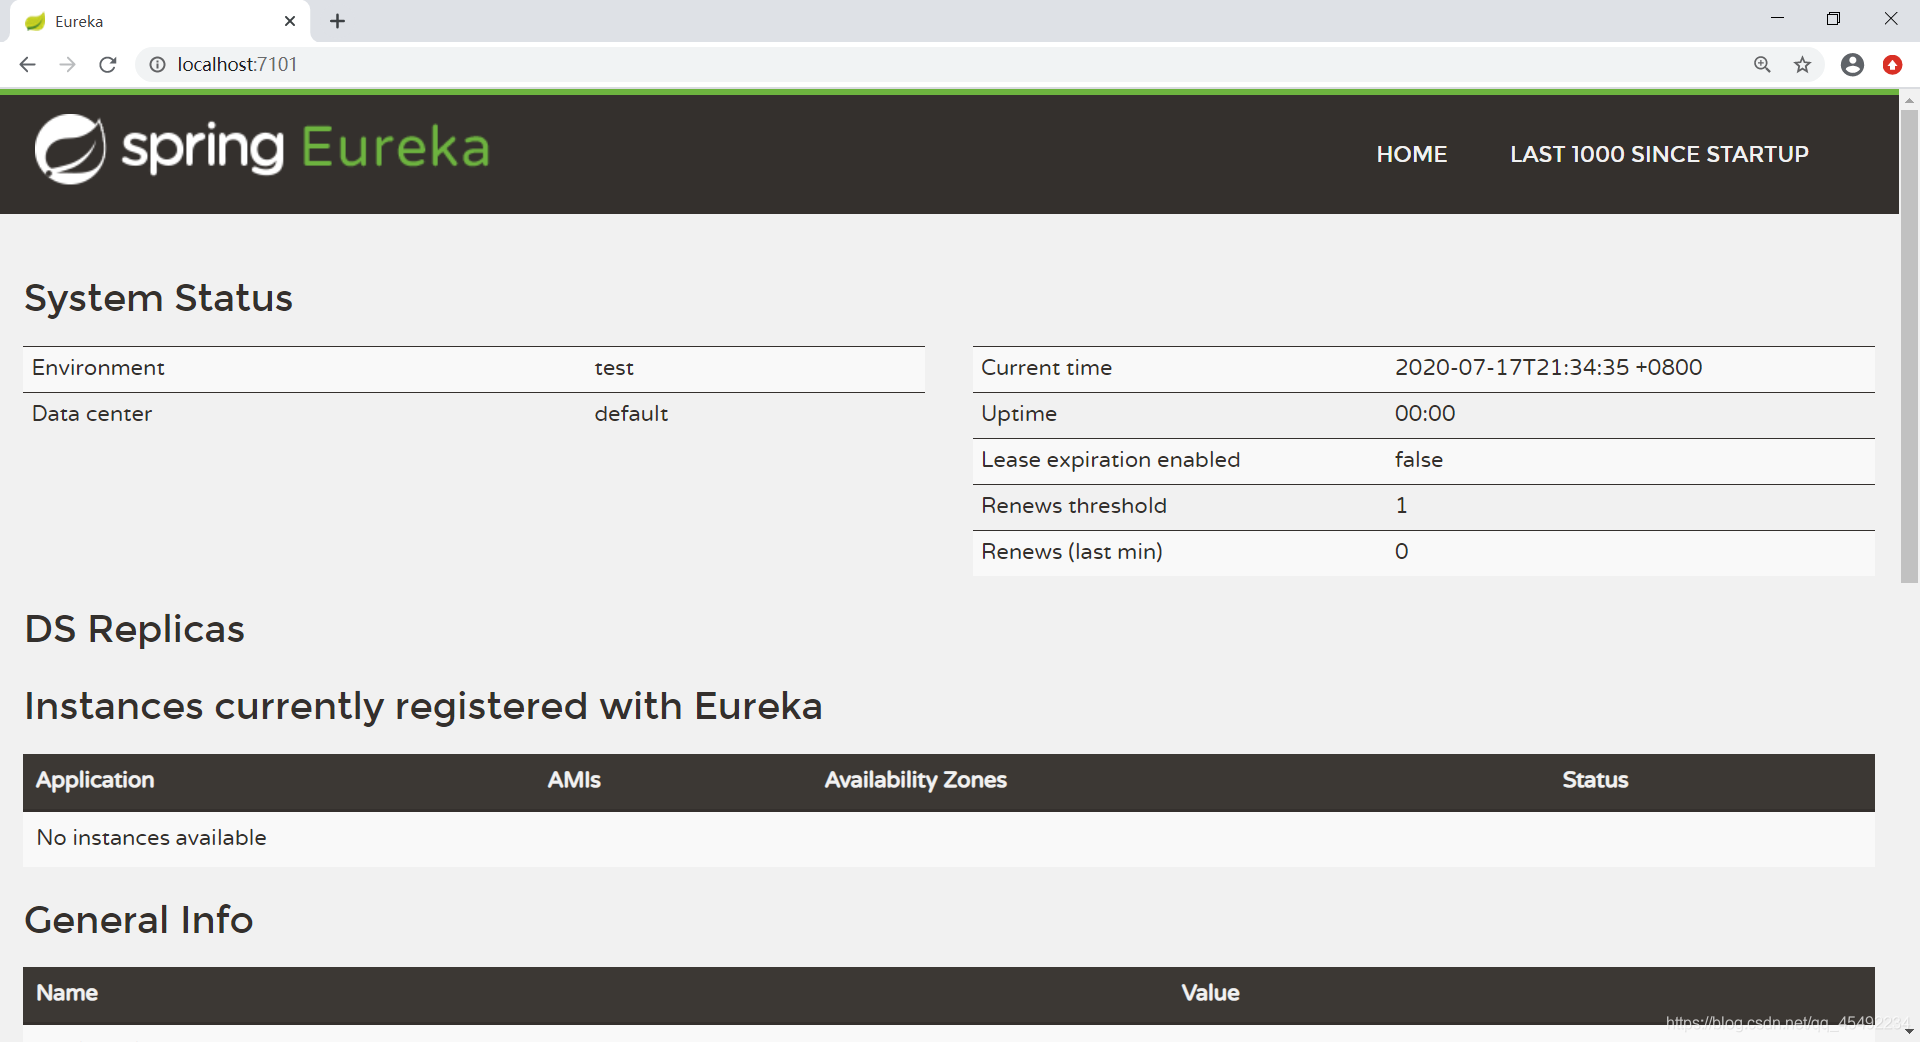Click the spring Eureka title text
This screenshot has width=1920, height=1042.
pos(305,148)
